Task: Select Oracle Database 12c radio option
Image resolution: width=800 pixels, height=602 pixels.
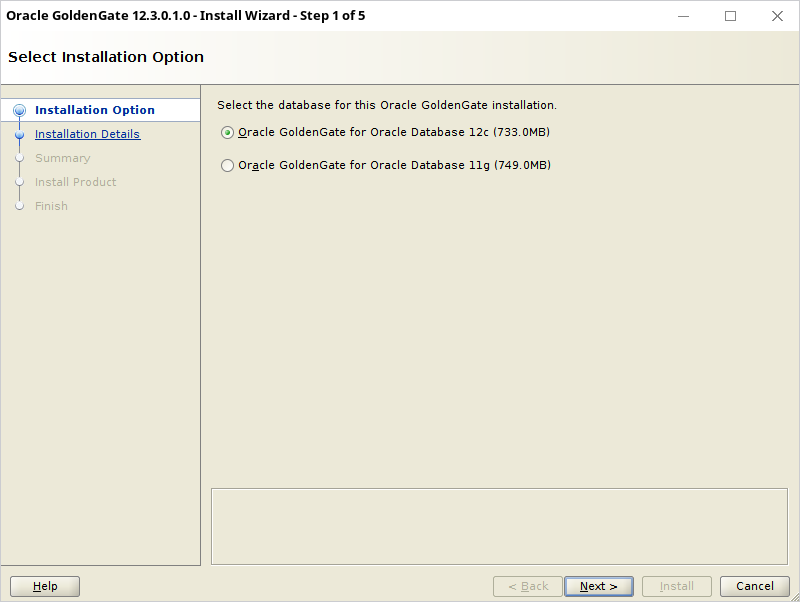Action: (x=228, y=133)
